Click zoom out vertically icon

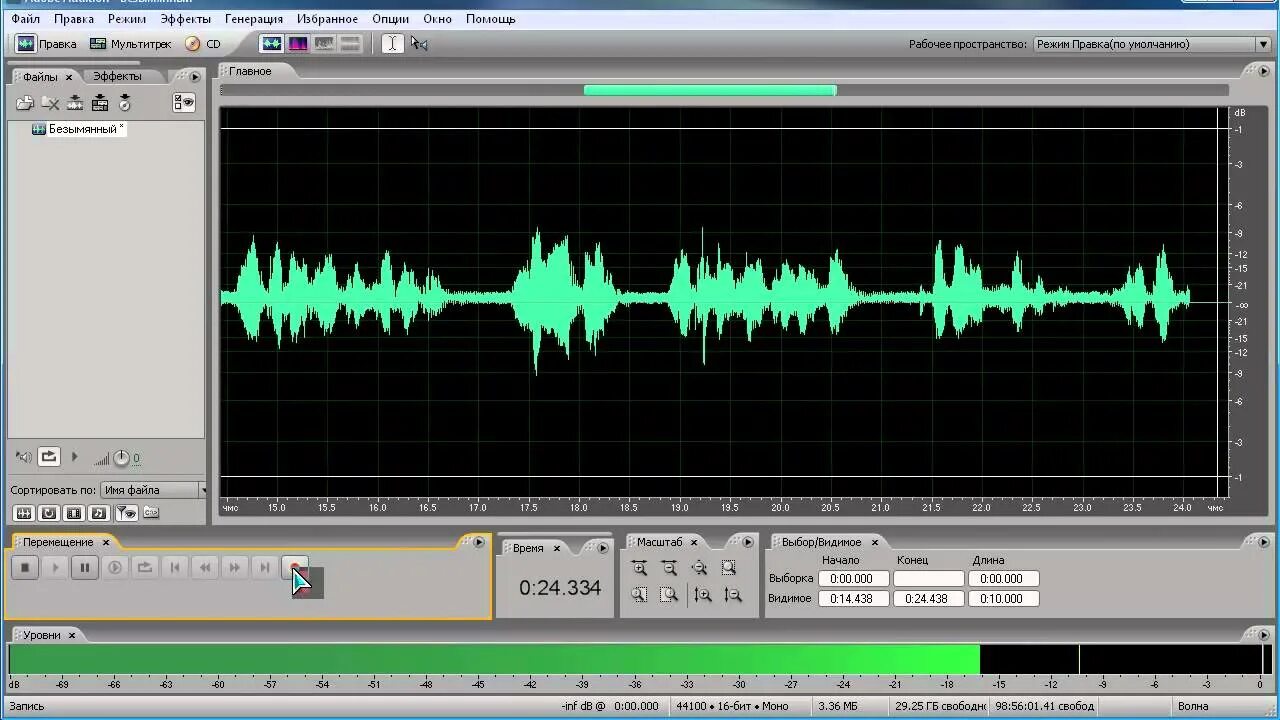point(733,595)
